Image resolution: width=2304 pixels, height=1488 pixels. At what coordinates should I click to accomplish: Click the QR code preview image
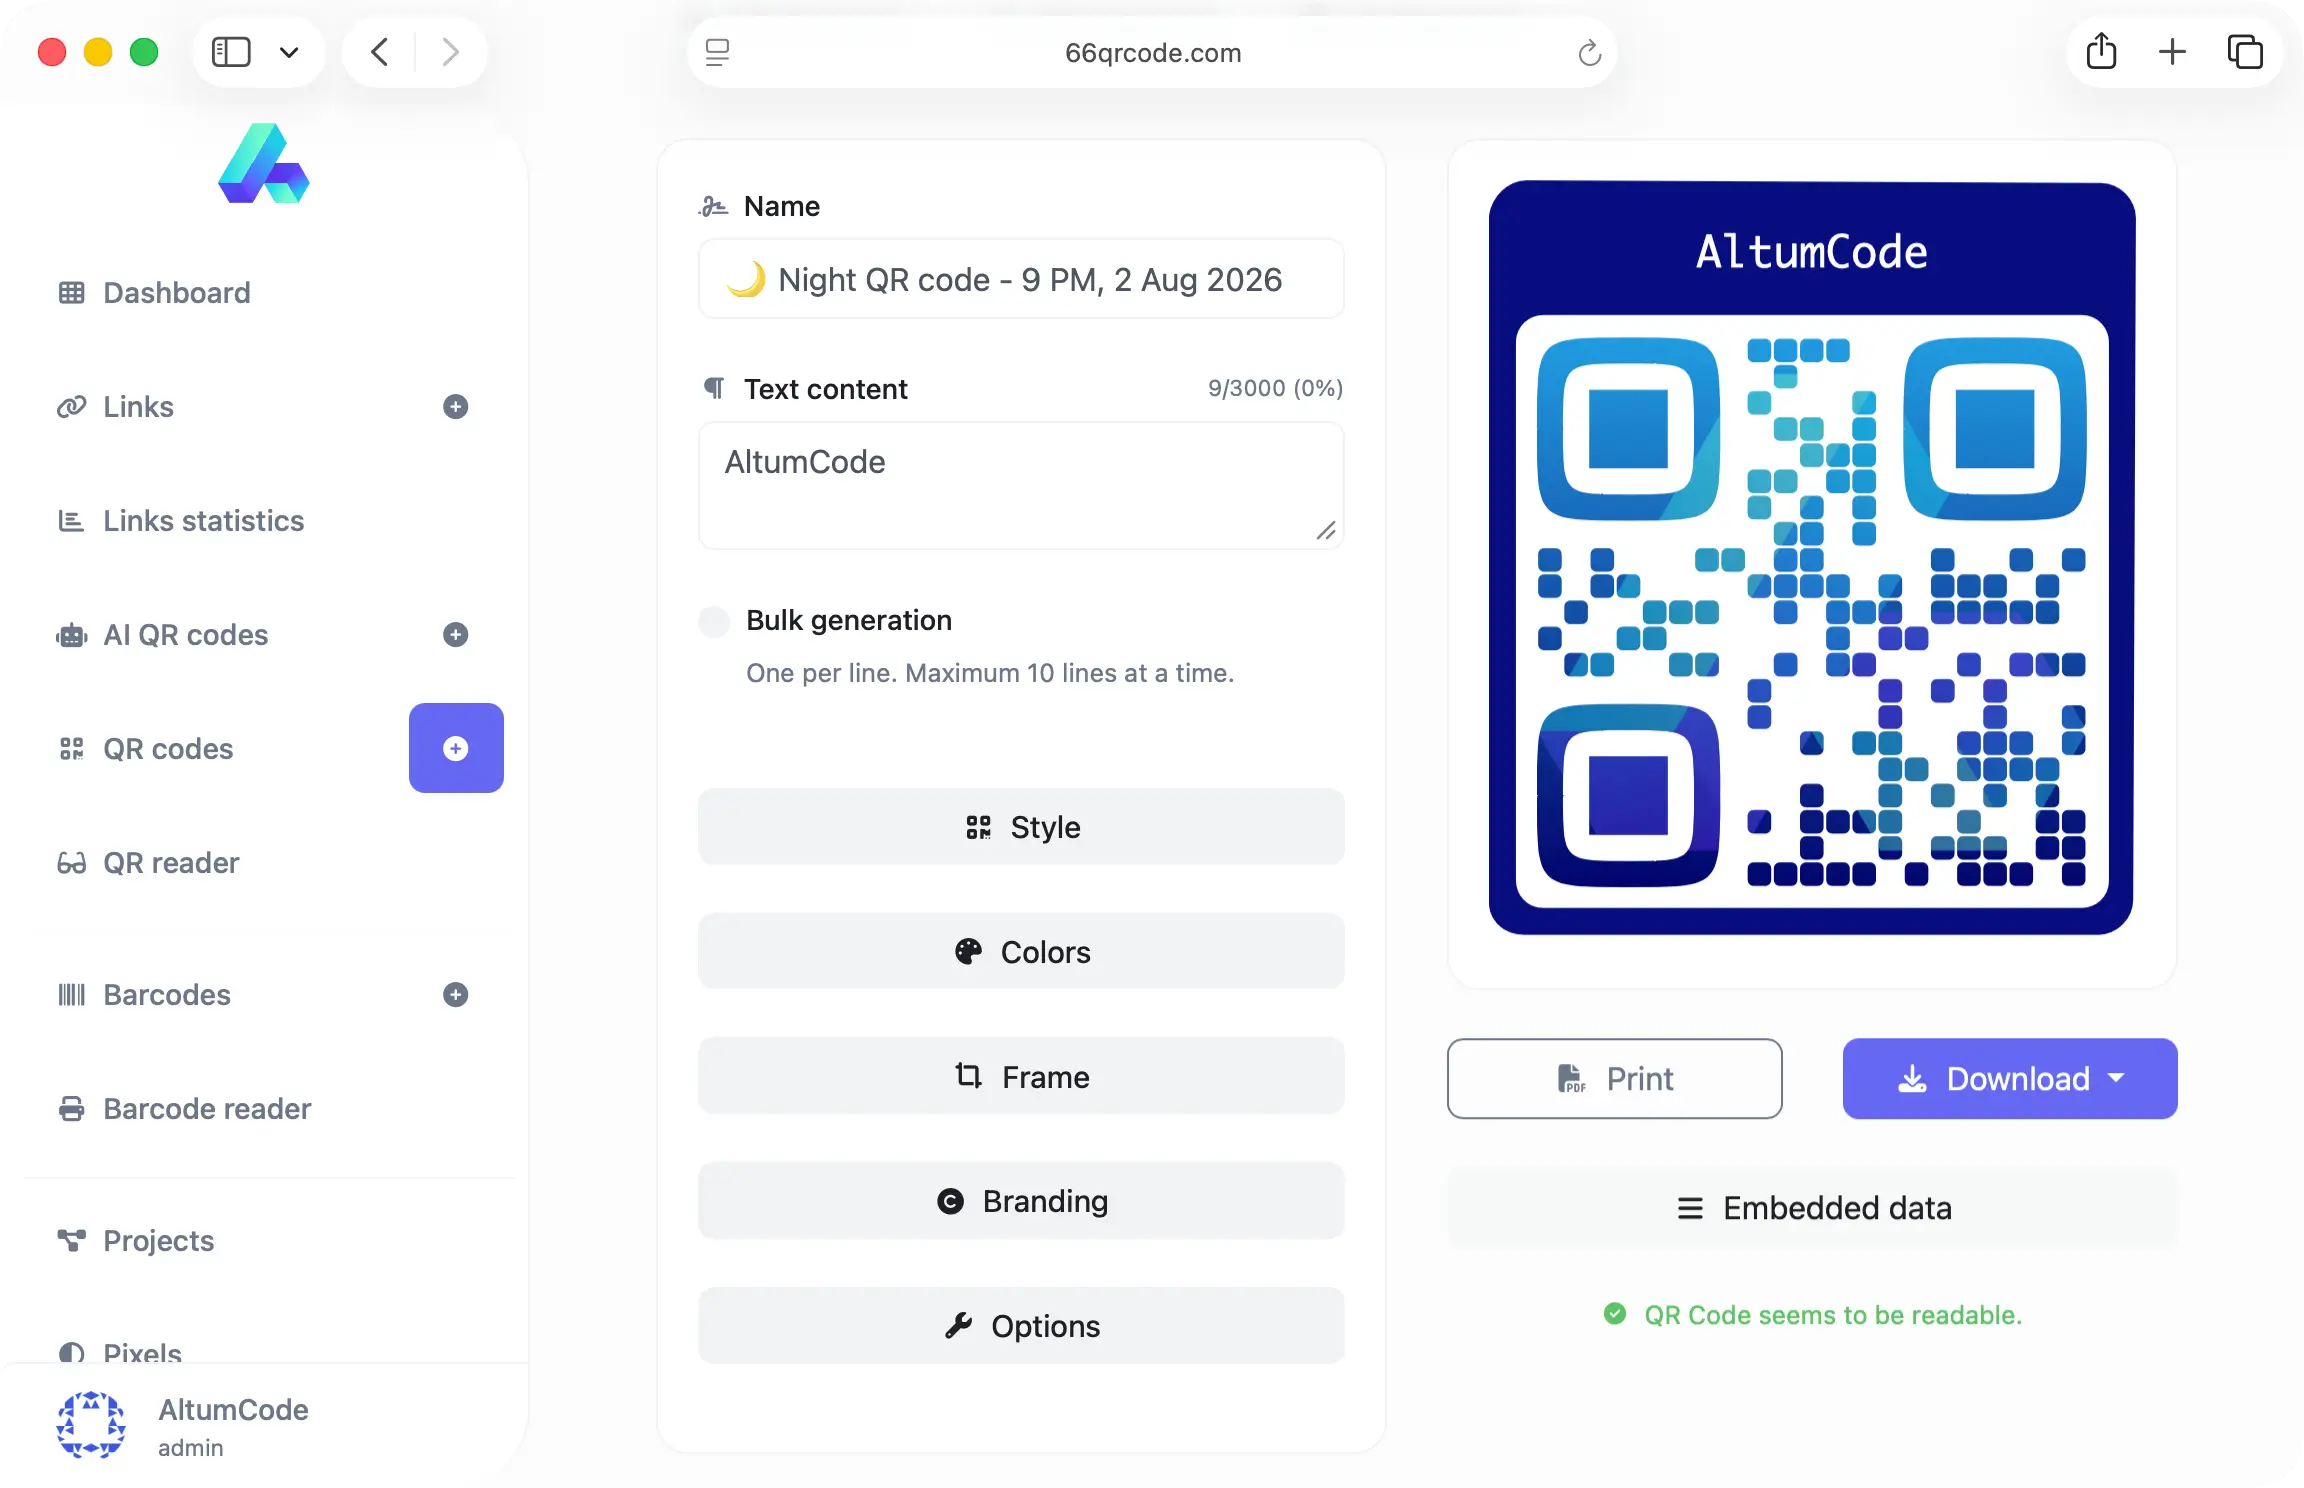[x=1812, y=558]
